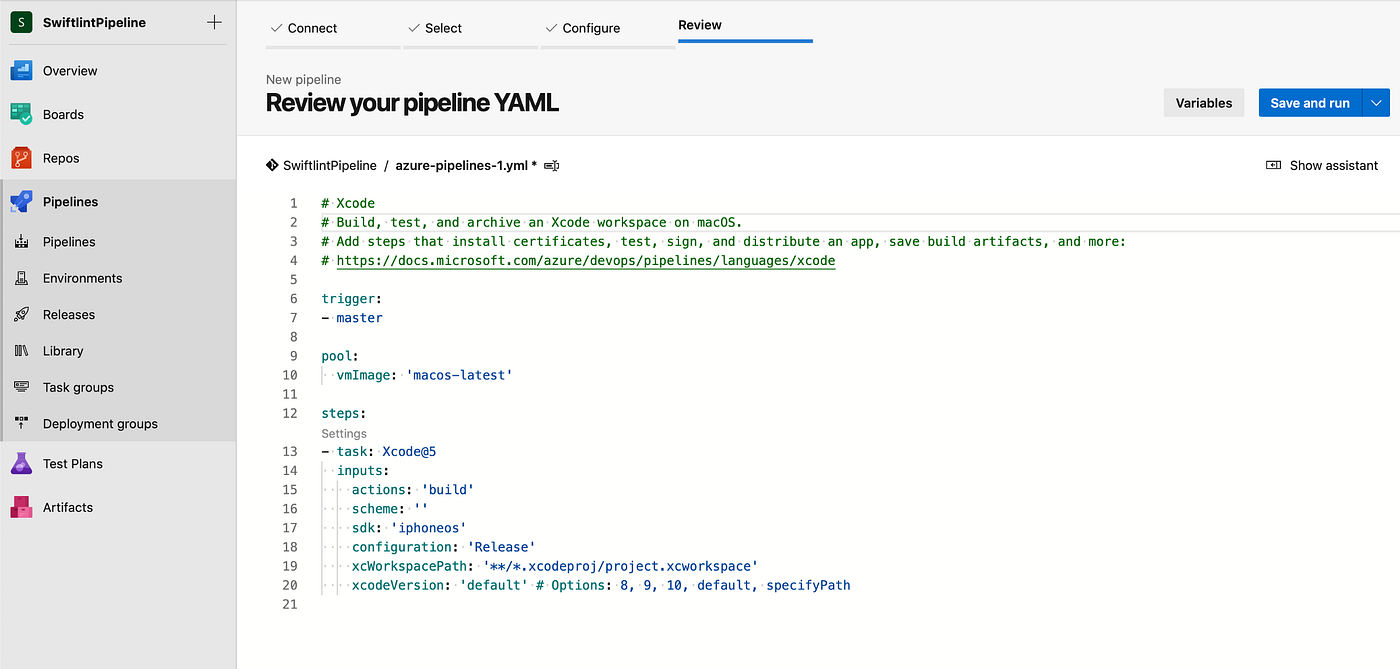Click the scheme value on line 16

[421, 509]
